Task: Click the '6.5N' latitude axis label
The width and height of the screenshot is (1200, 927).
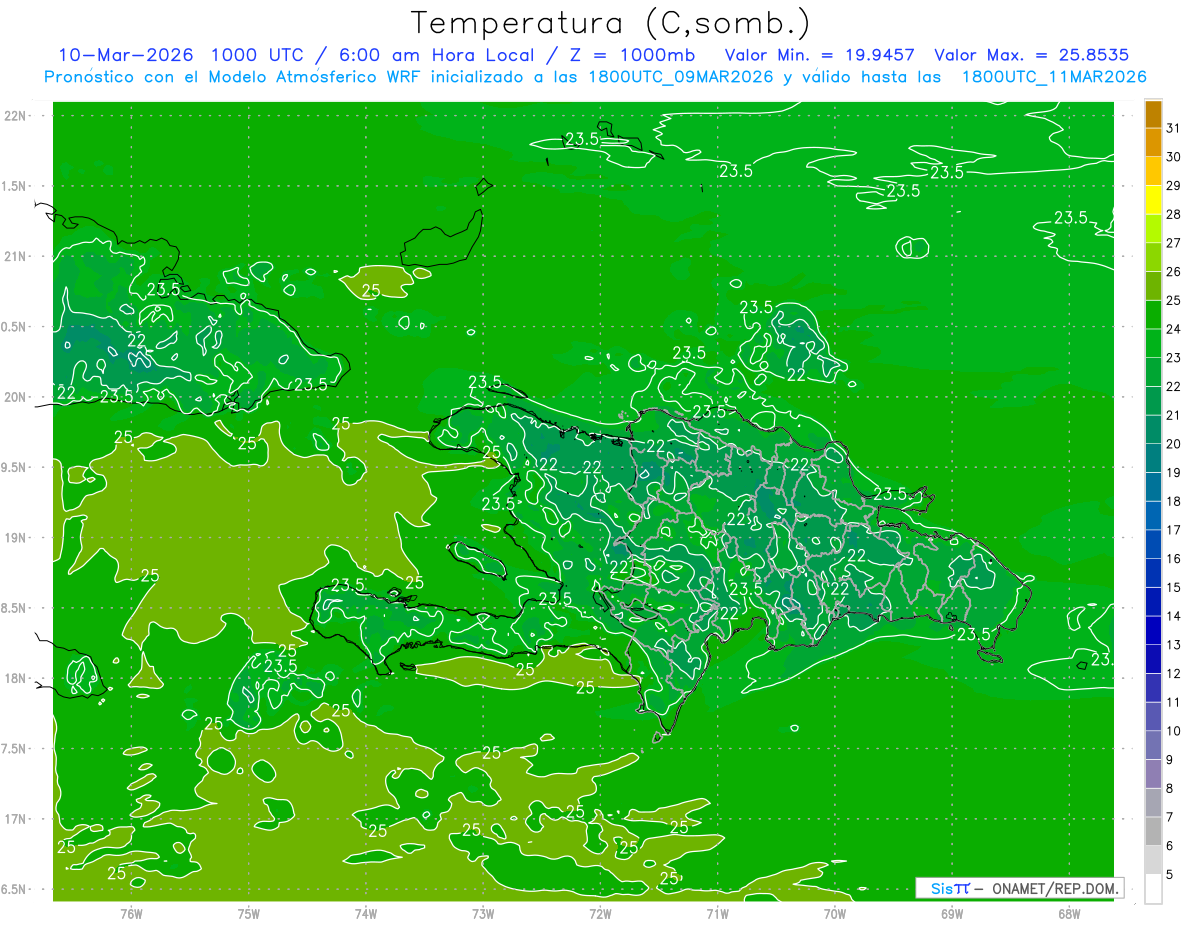Action: pos(15,890)
